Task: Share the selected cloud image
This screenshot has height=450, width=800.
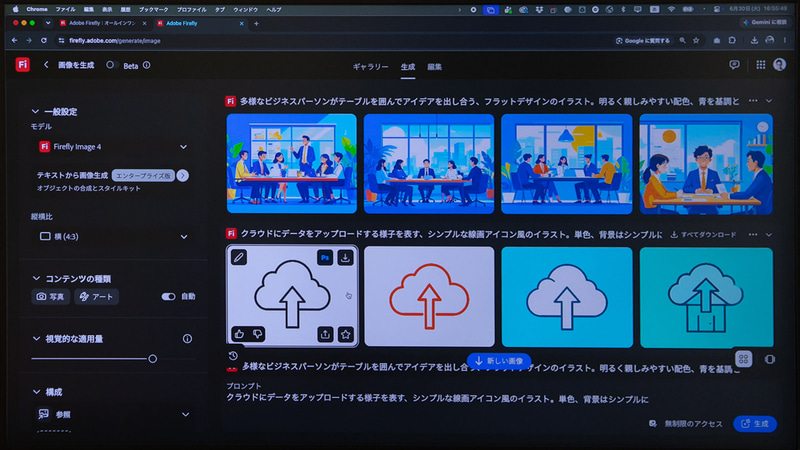Action: tap(325, 335)
